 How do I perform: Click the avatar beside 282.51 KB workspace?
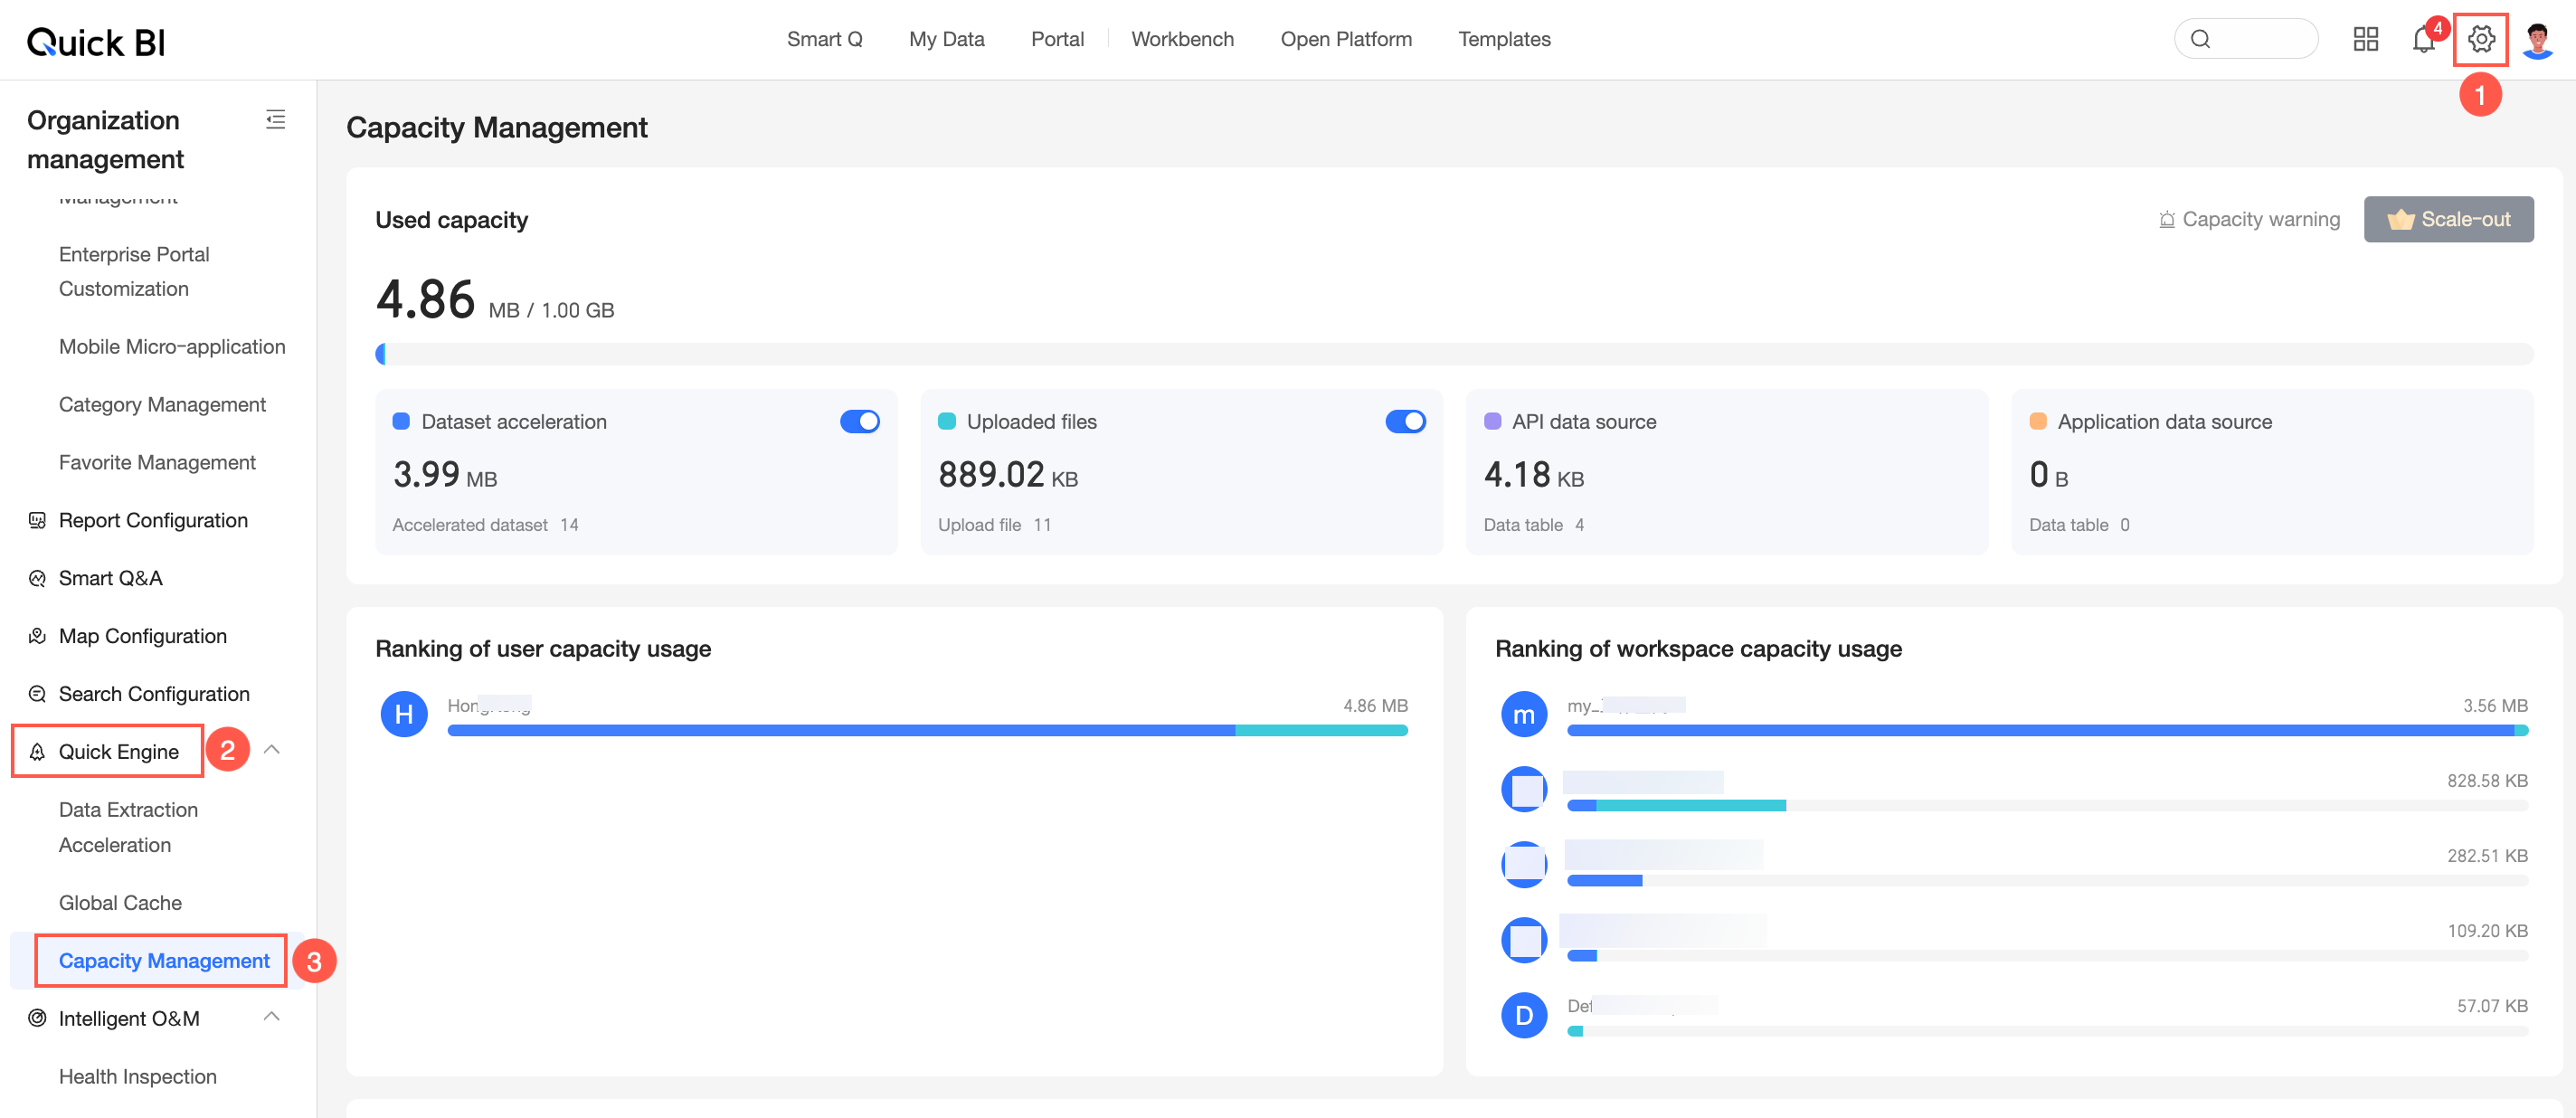point(1524,864)
